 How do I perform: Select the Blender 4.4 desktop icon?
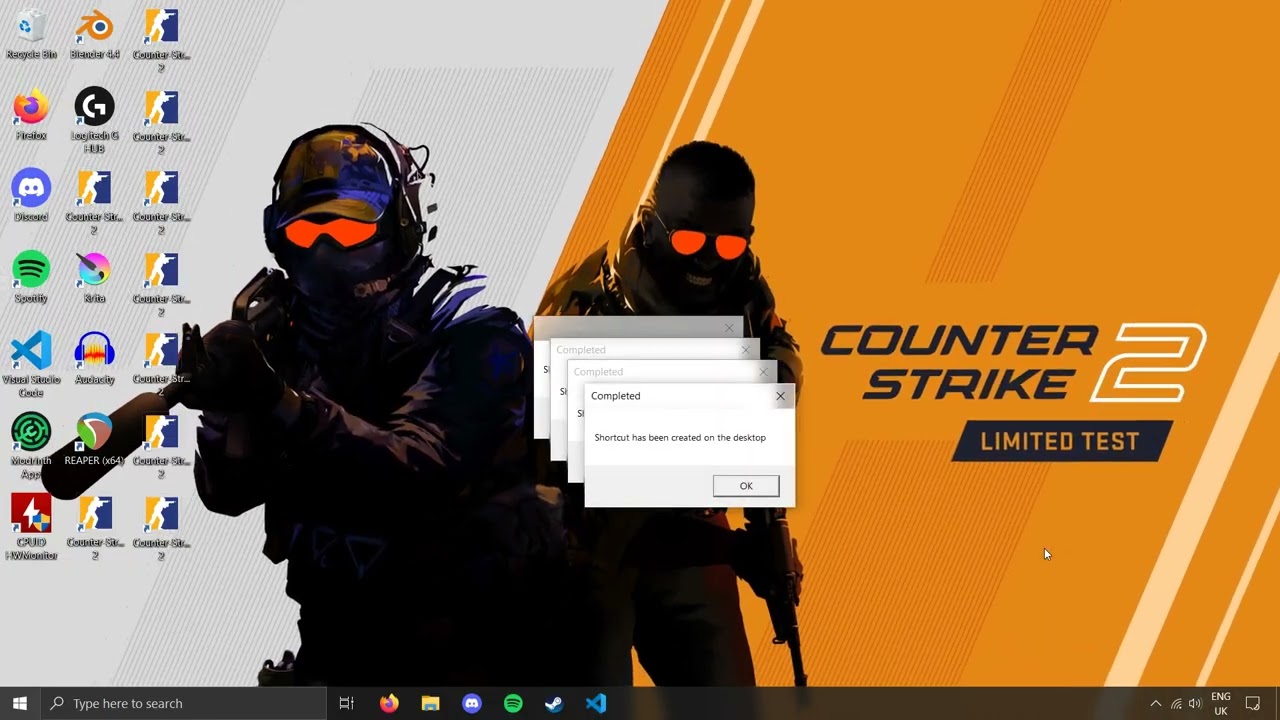95,34
